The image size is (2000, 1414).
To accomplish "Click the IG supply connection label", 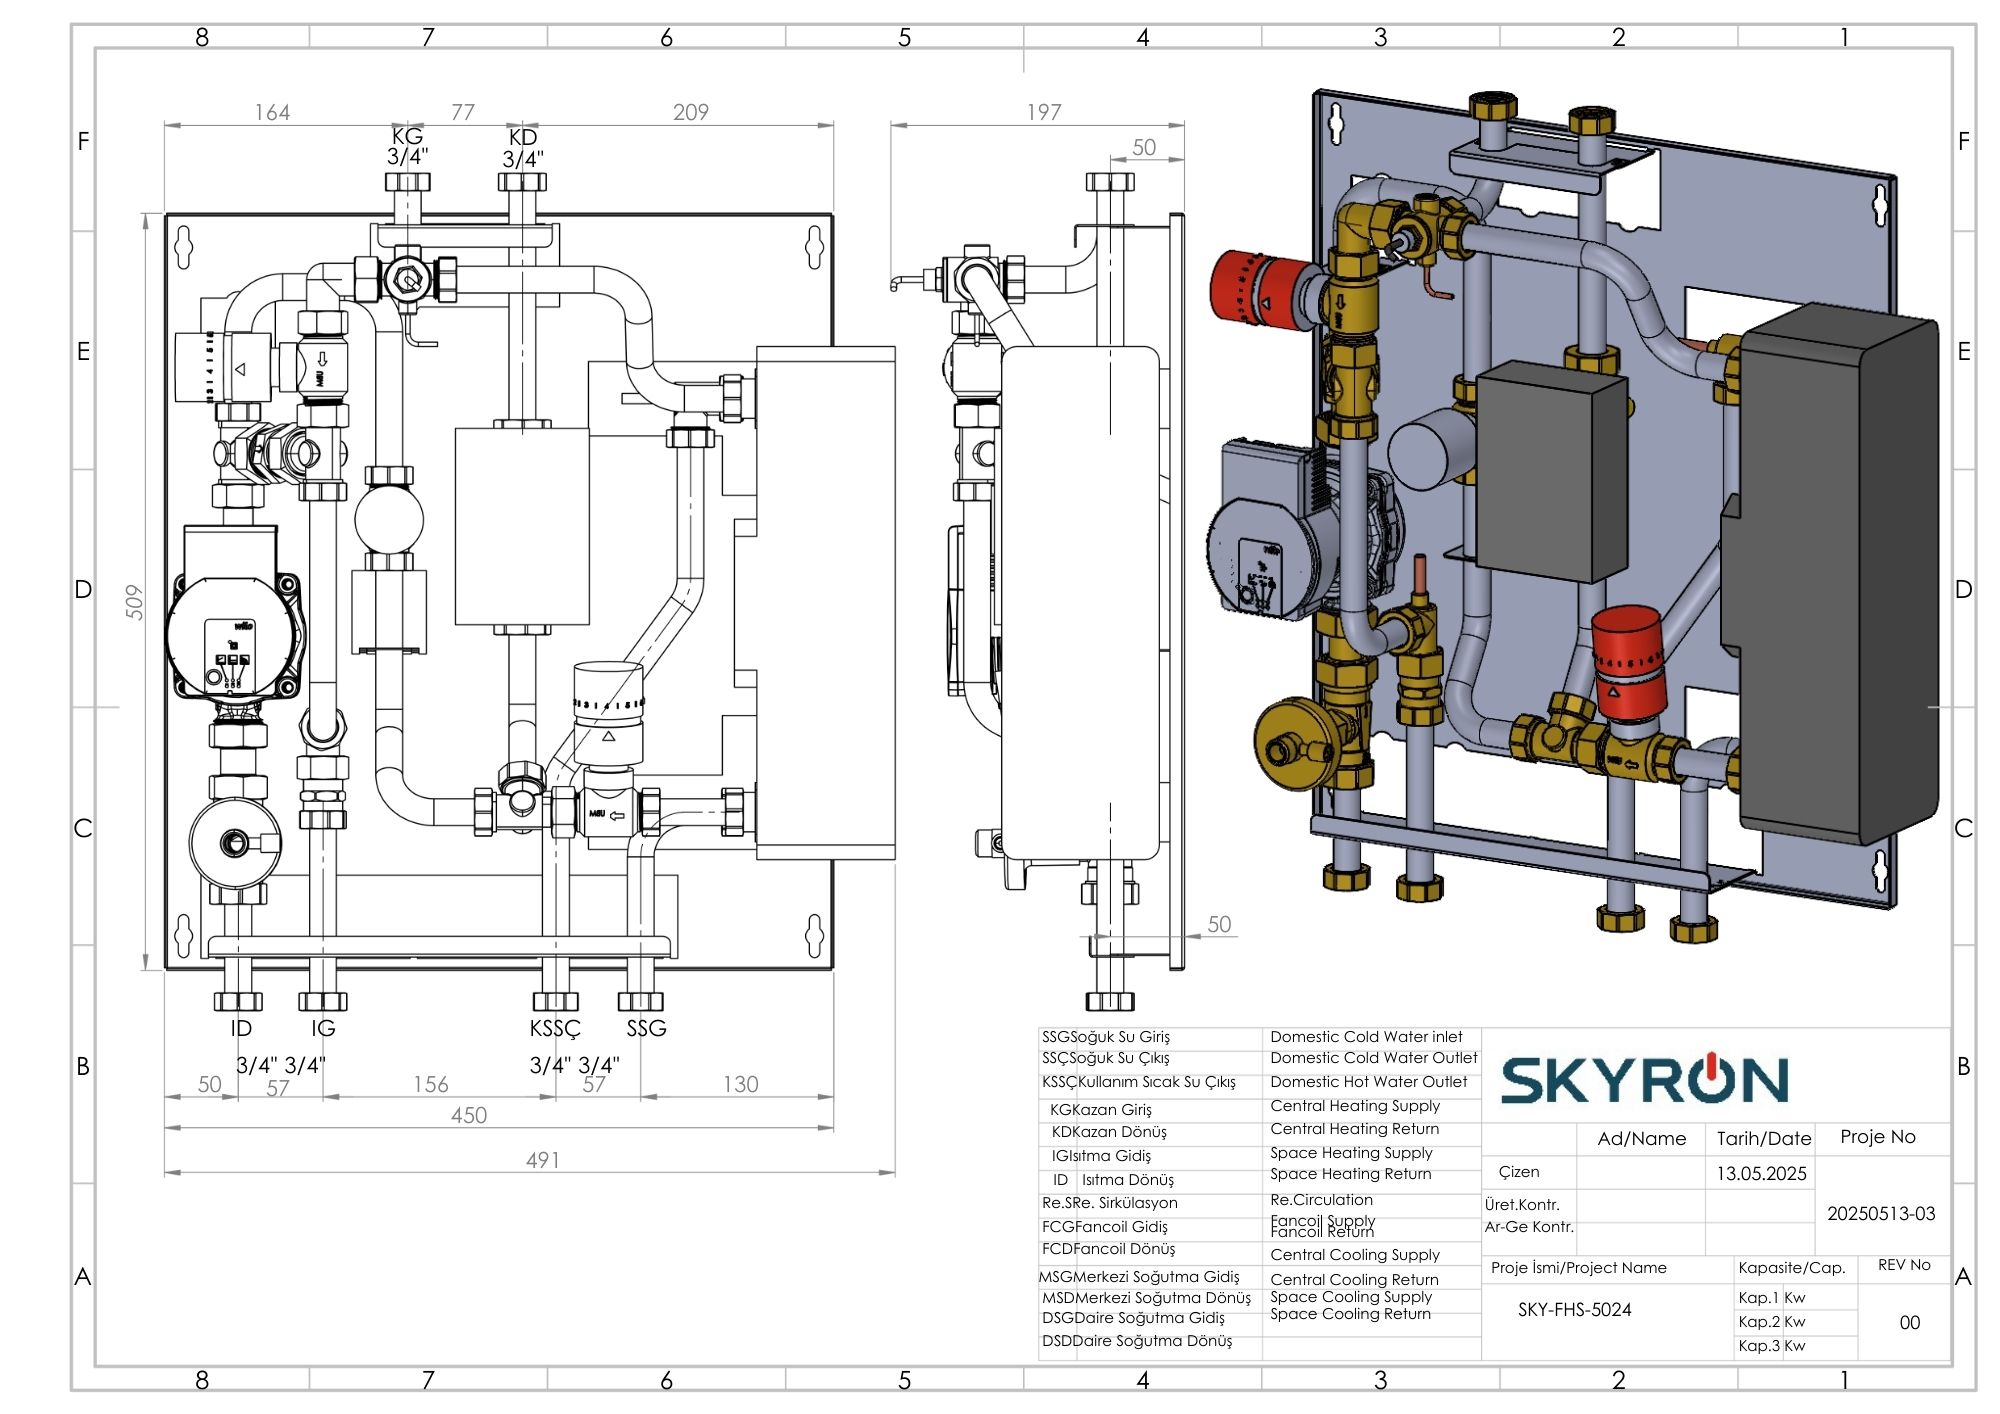I will (x=323, y=1028).
